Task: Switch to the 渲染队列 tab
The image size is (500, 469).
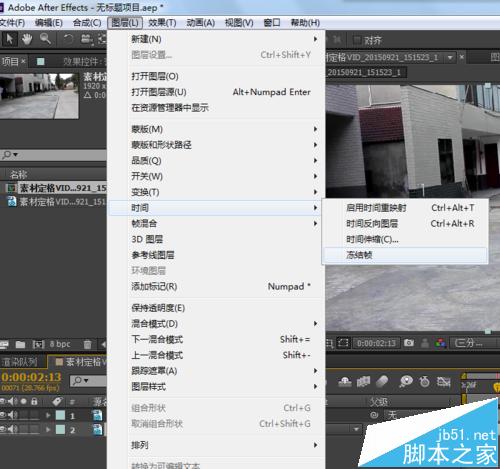Action: tap(20, 362)
